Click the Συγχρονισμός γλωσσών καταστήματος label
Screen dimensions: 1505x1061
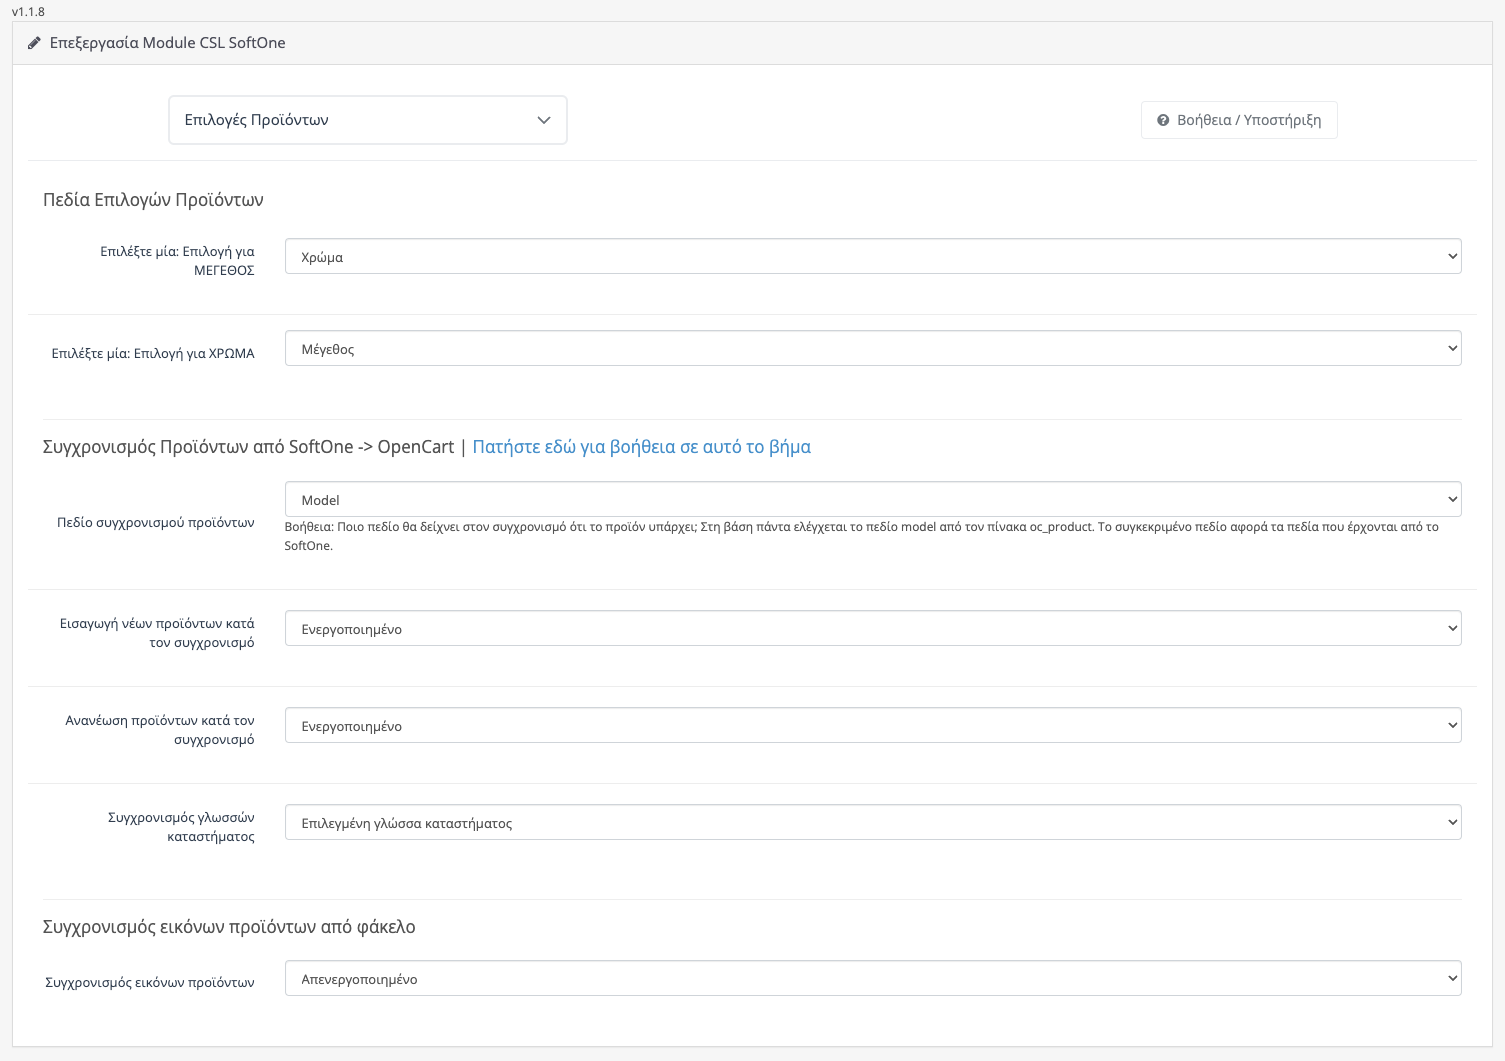tap(181, 827)
